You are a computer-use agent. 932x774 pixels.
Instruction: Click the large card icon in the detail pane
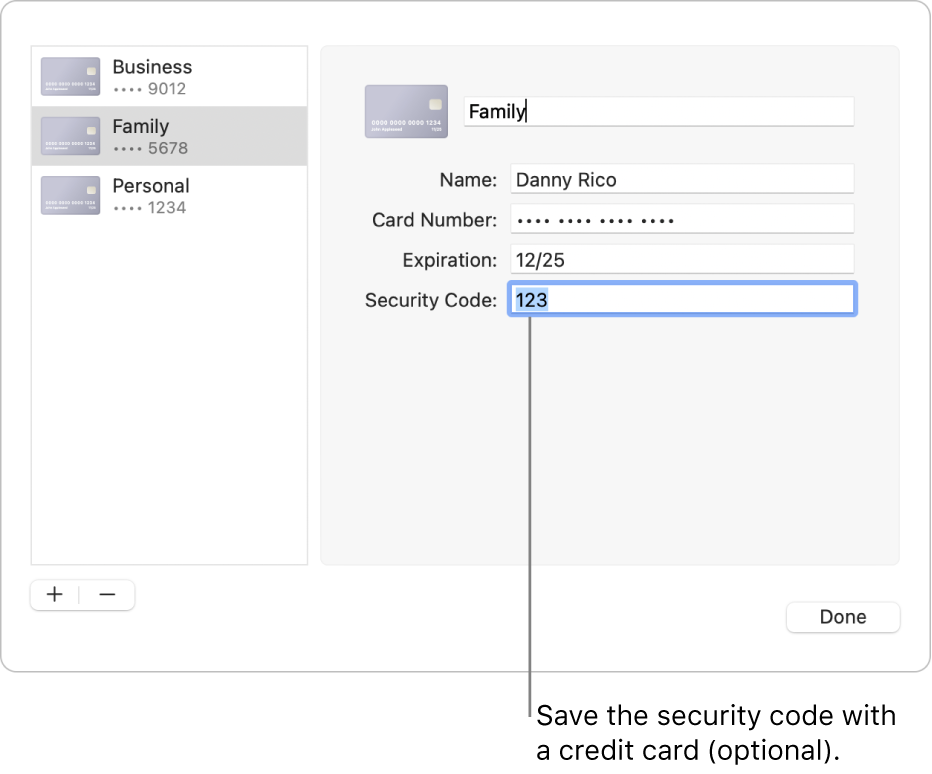[x=406, y=111]
